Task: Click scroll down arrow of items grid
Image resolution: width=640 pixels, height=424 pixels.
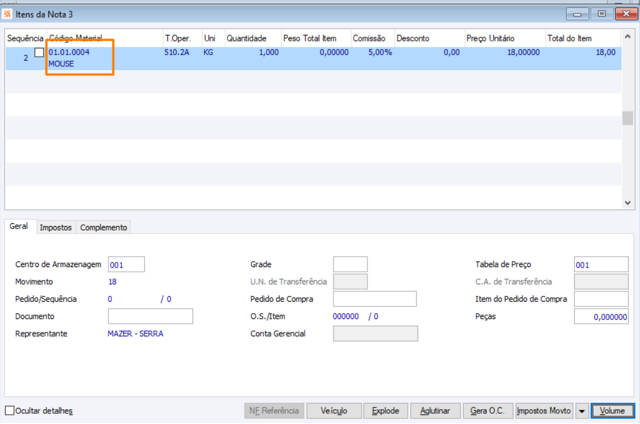Action: [628, 203]
